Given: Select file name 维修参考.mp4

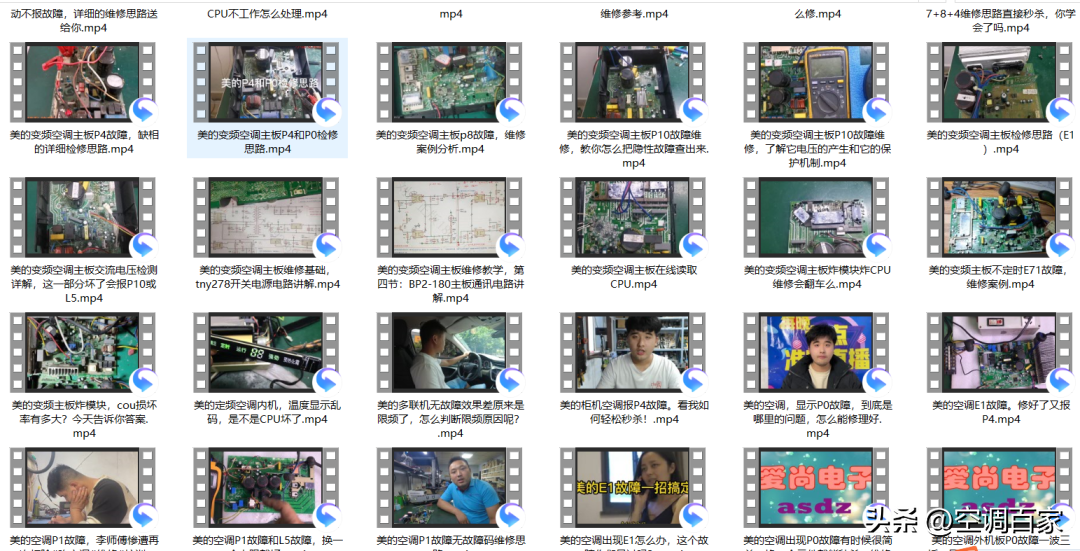Looking at the screenshot, I should [x=634, y=13].
